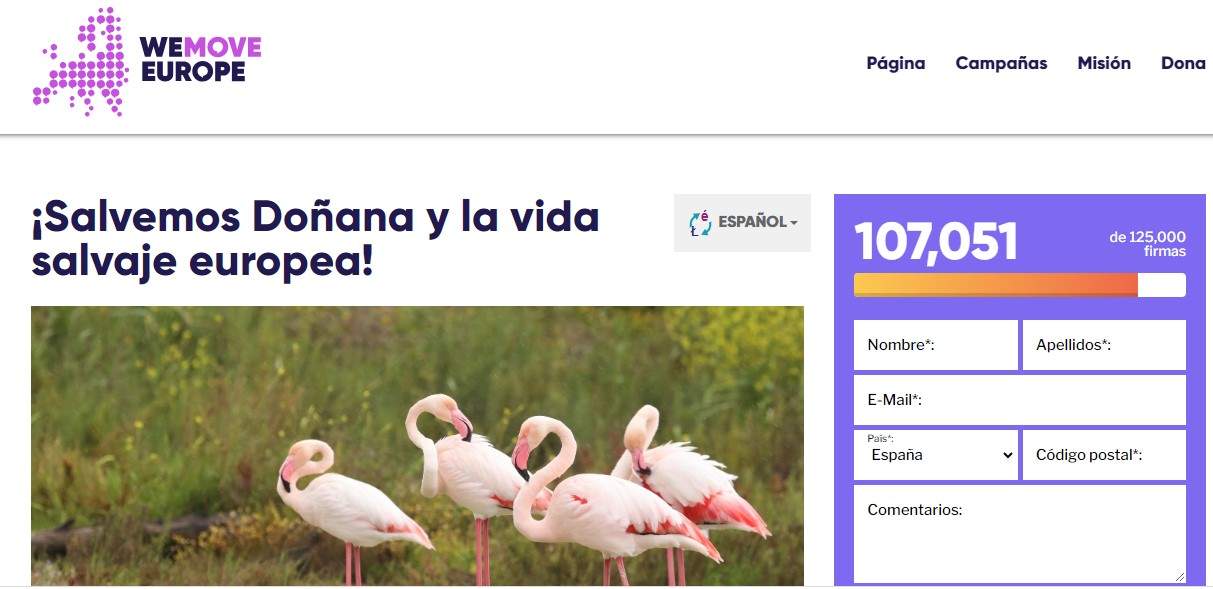Click the Nombre input field

[936, 345]
